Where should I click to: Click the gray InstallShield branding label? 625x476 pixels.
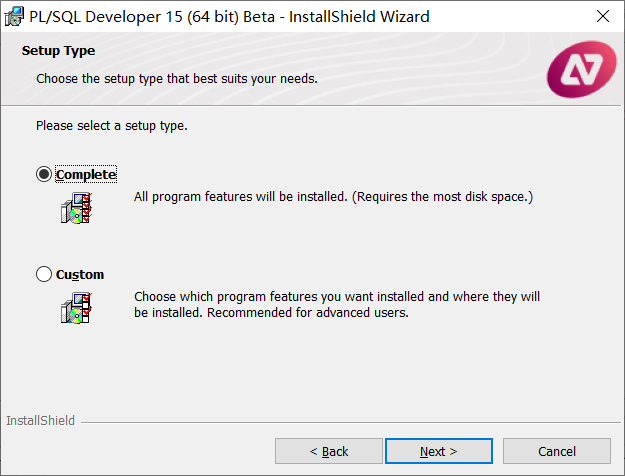tap(40, 421)
